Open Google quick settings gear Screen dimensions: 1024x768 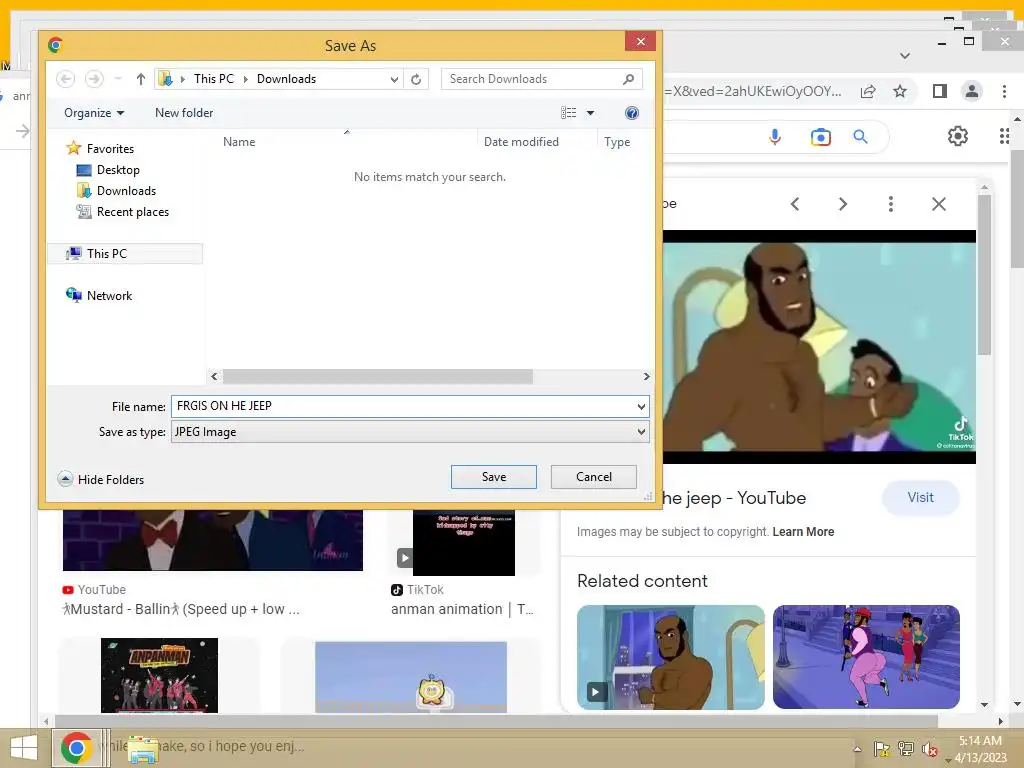[x=957, y=136]
